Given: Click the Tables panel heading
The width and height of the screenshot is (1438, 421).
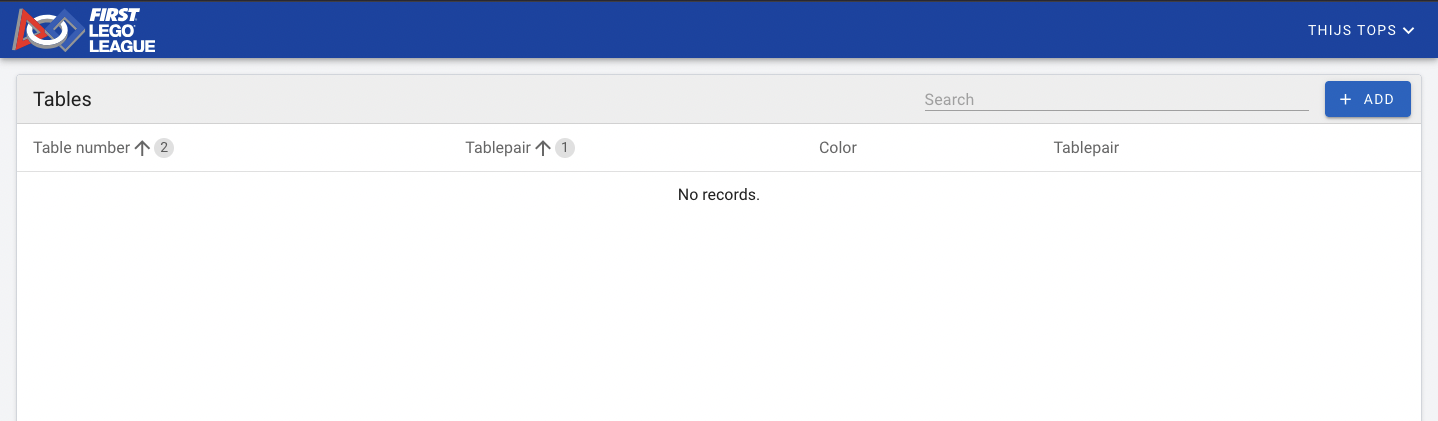Looking at the screenshot, I should (62, 99).
